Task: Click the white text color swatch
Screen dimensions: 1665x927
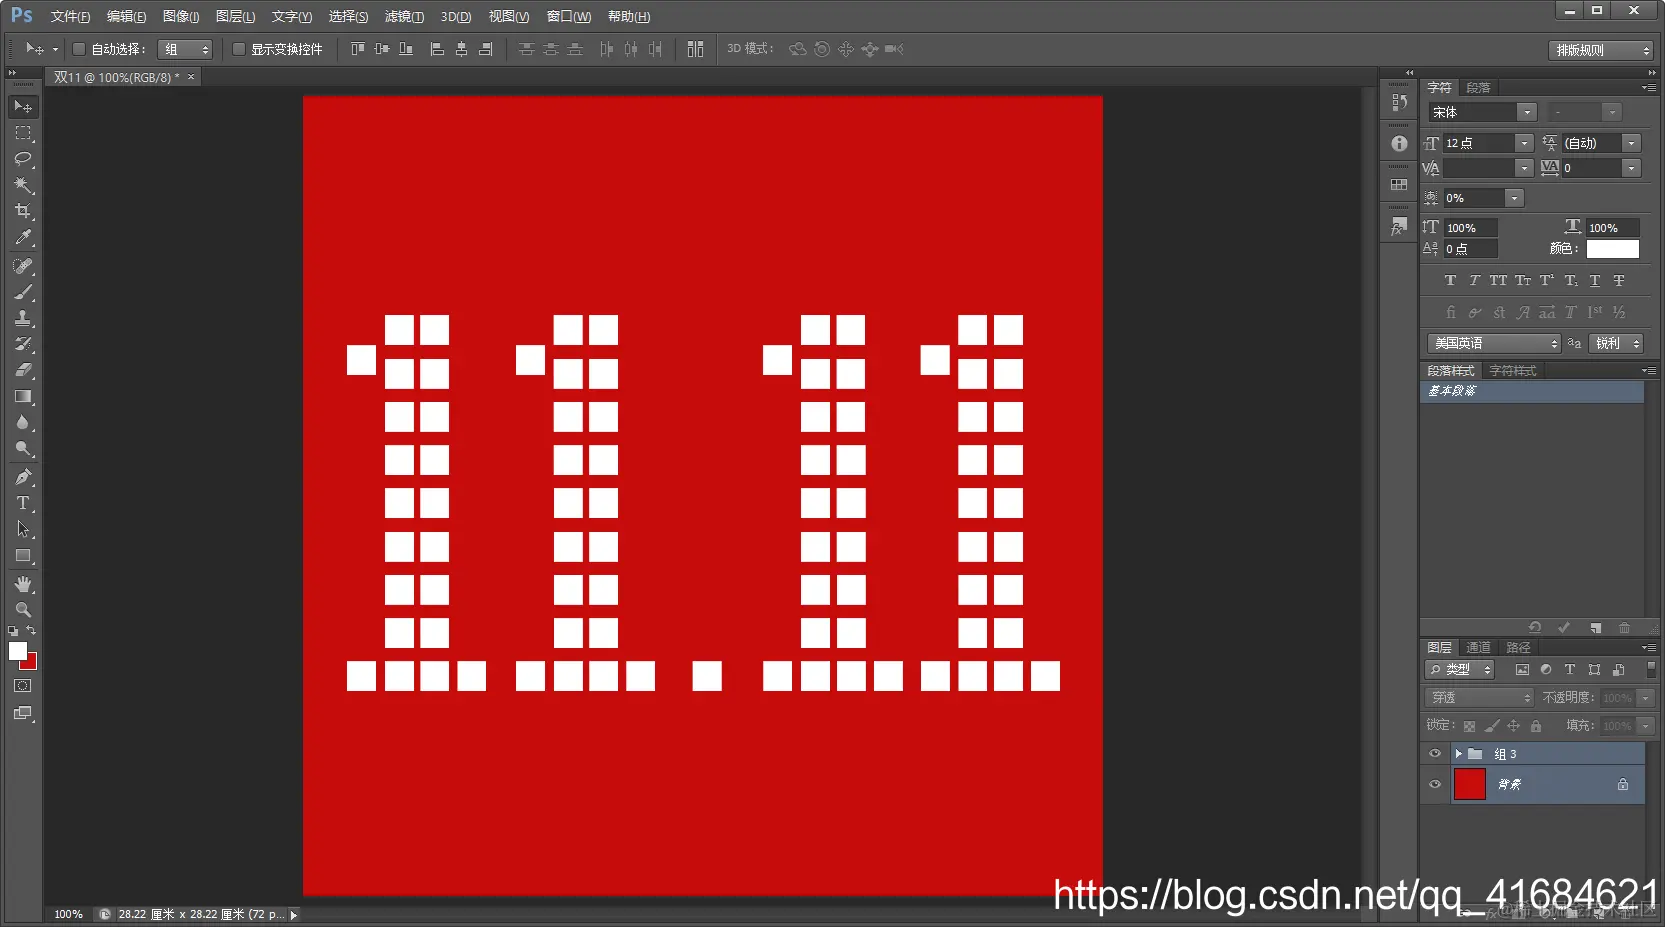Action: pos(1613,249)
